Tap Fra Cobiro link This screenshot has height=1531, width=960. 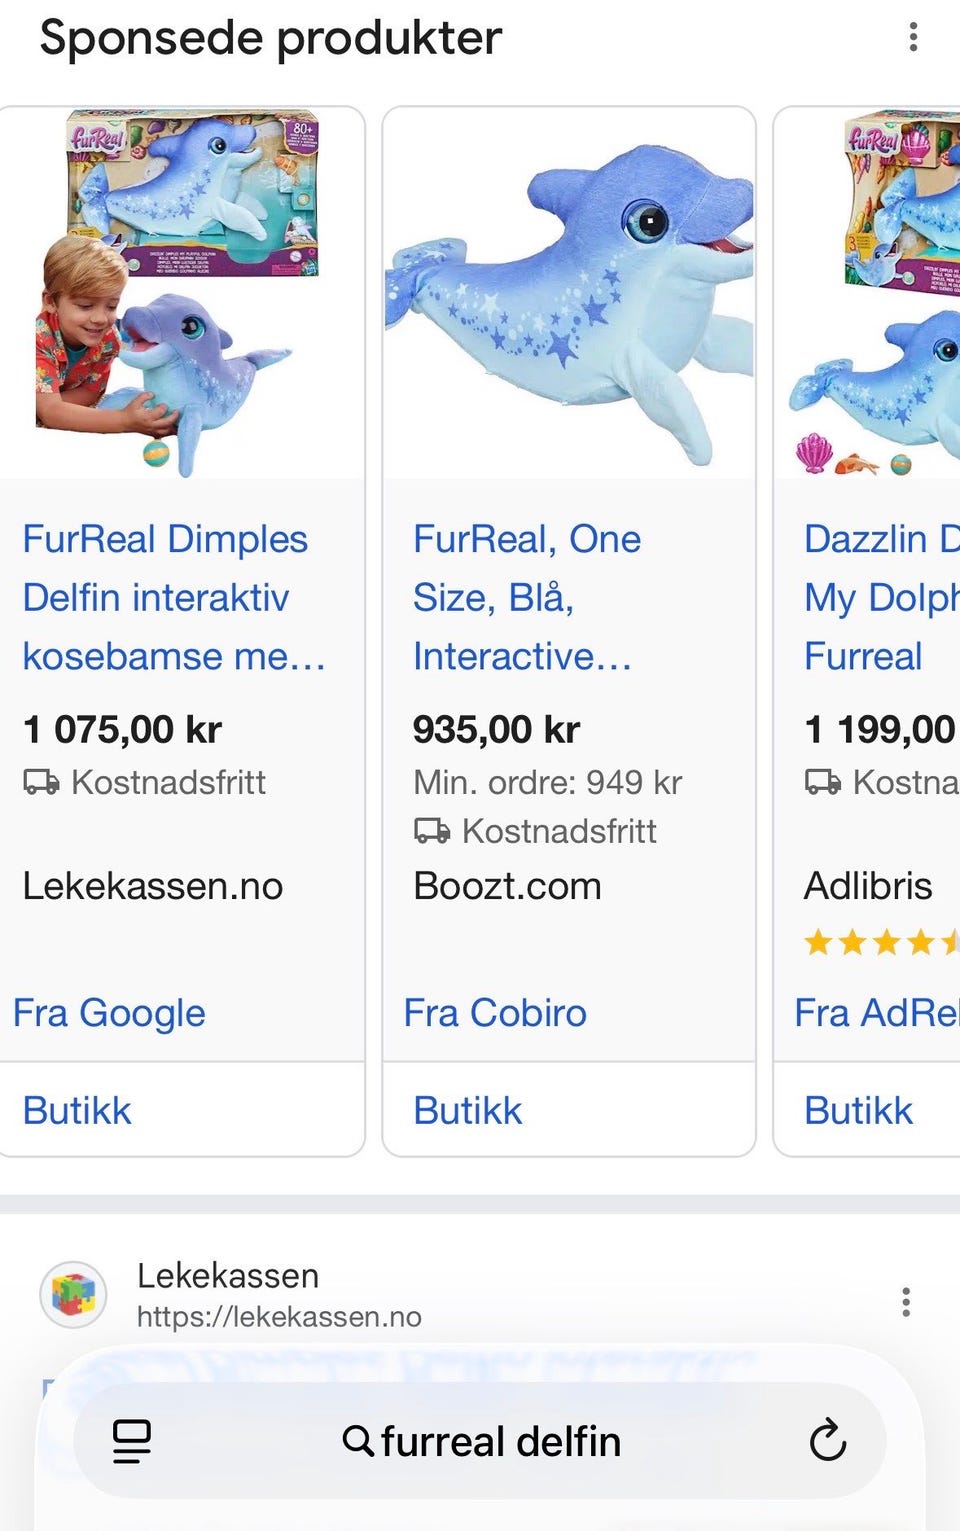(495, 1013)
